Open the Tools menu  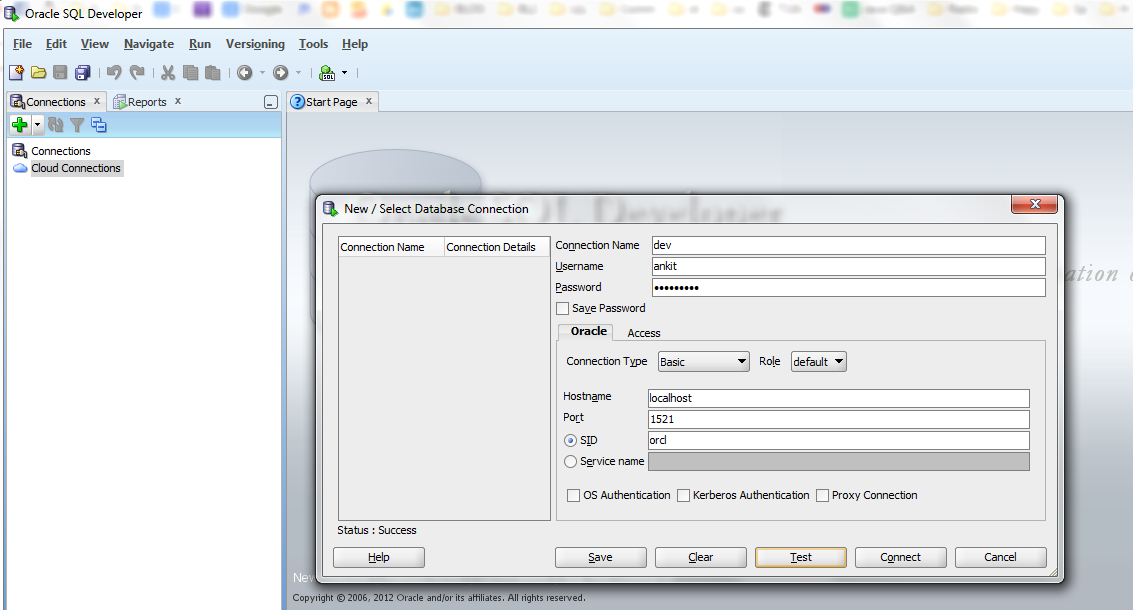coord(314,44)
